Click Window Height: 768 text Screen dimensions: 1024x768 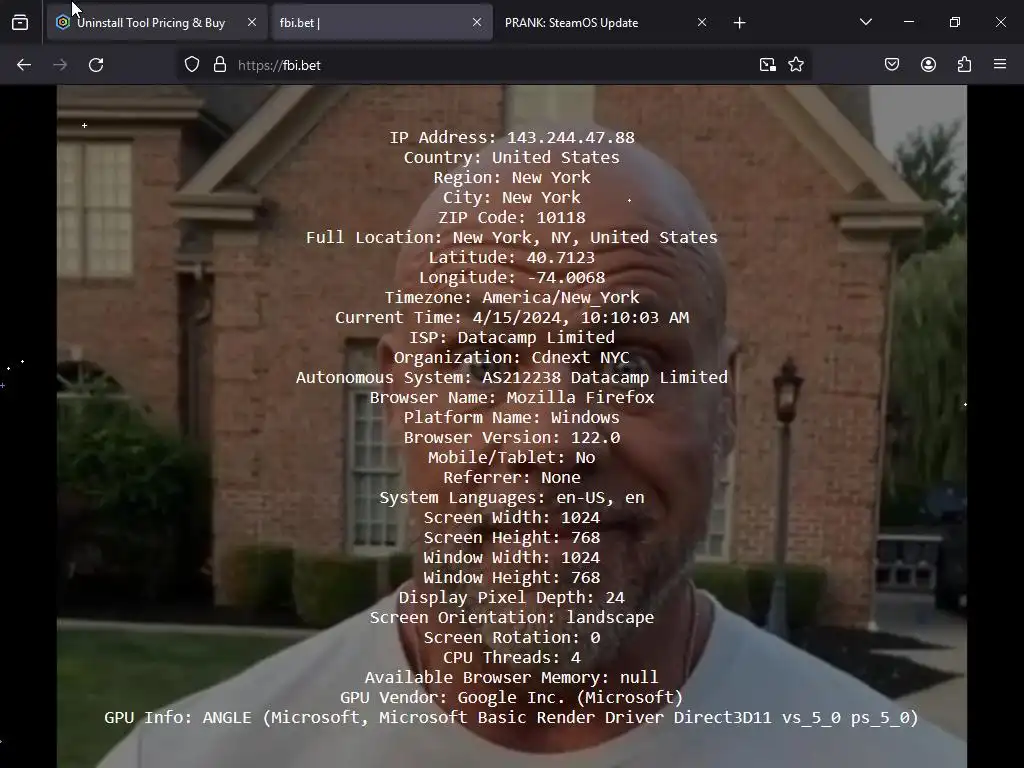click(x=512, y=578)
